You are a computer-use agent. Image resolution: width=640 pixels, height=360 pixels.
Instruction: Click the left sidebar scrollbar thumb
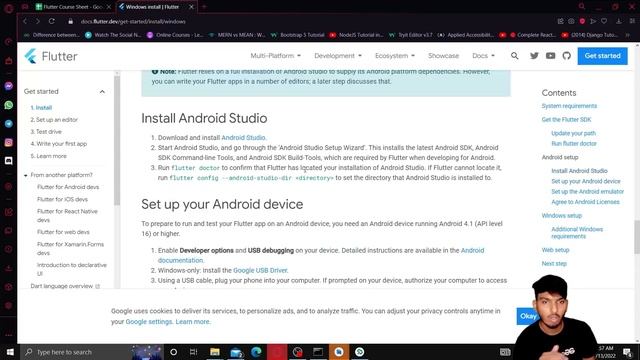pyautogui.click(x=117, y=141)
